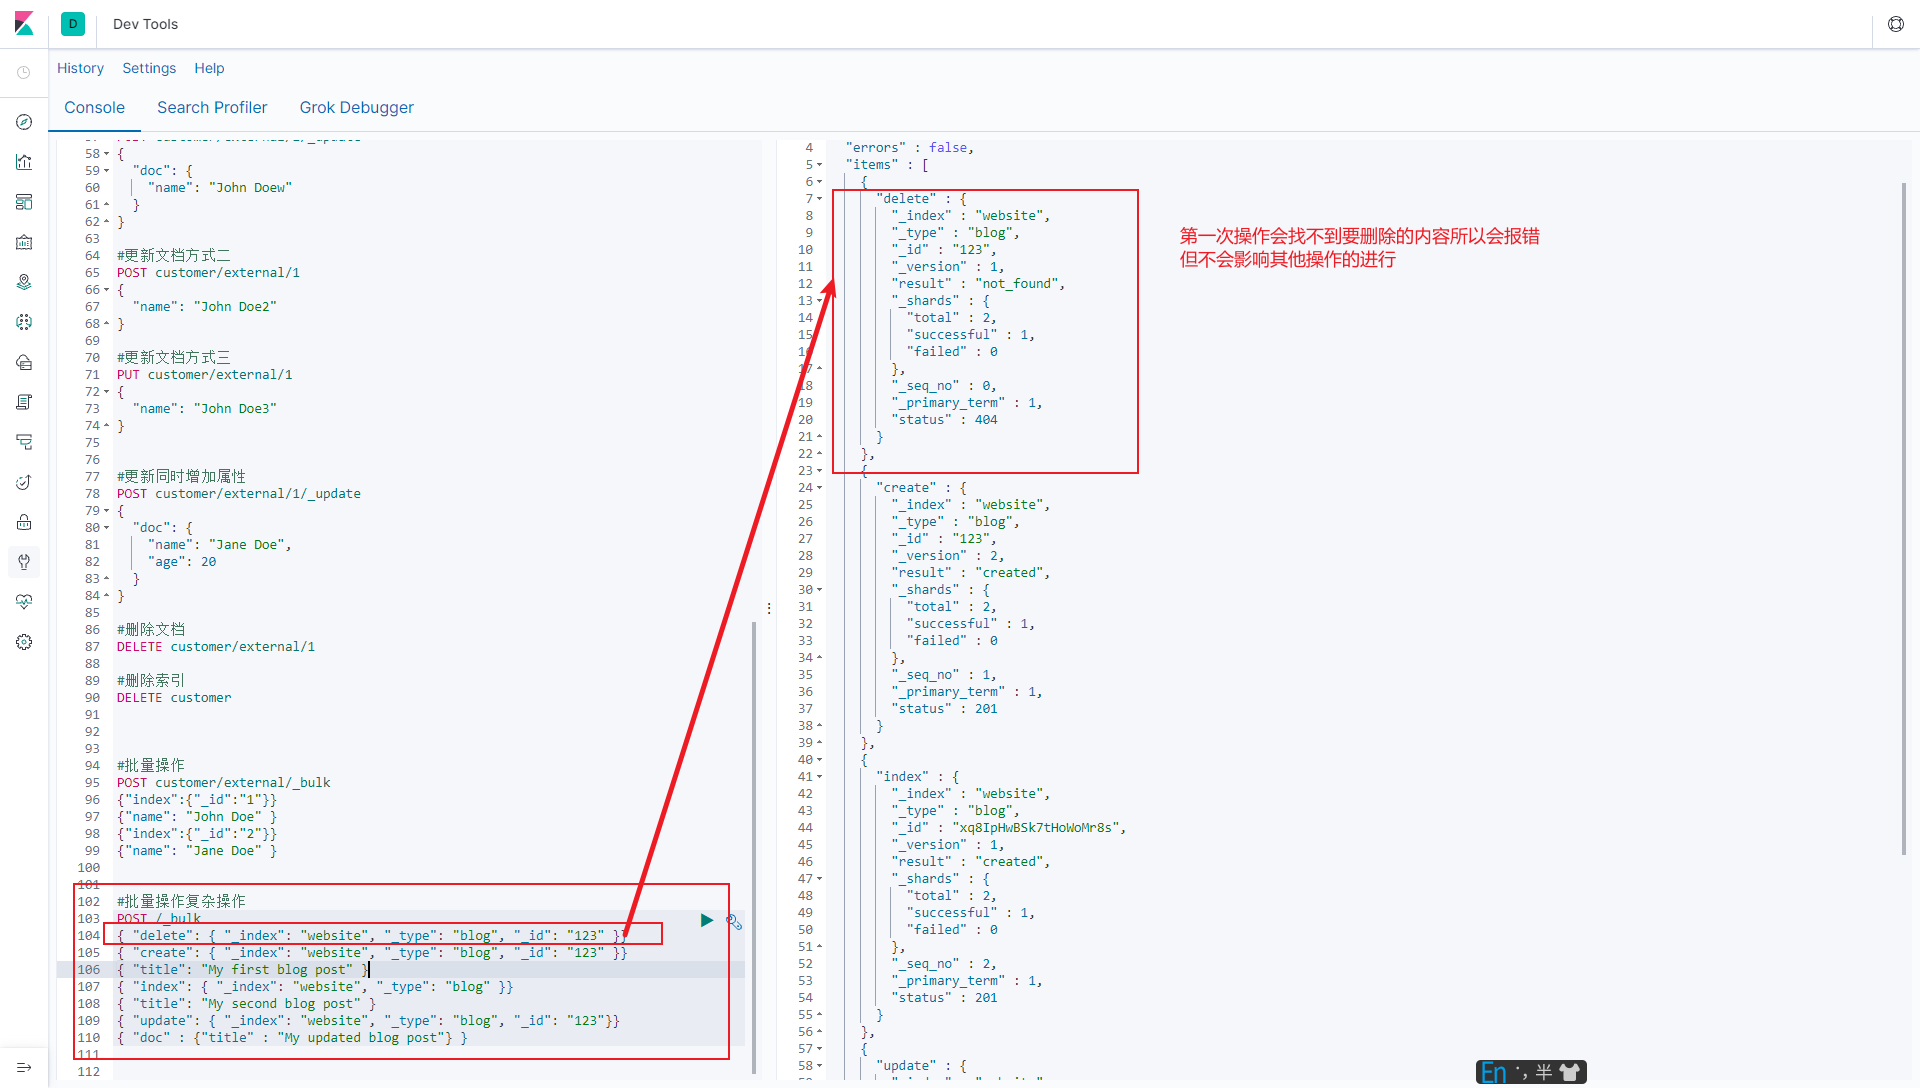Collapse editor block at line 72
The width and height of the screenshot is (1920, 1088).
point(107,392)
